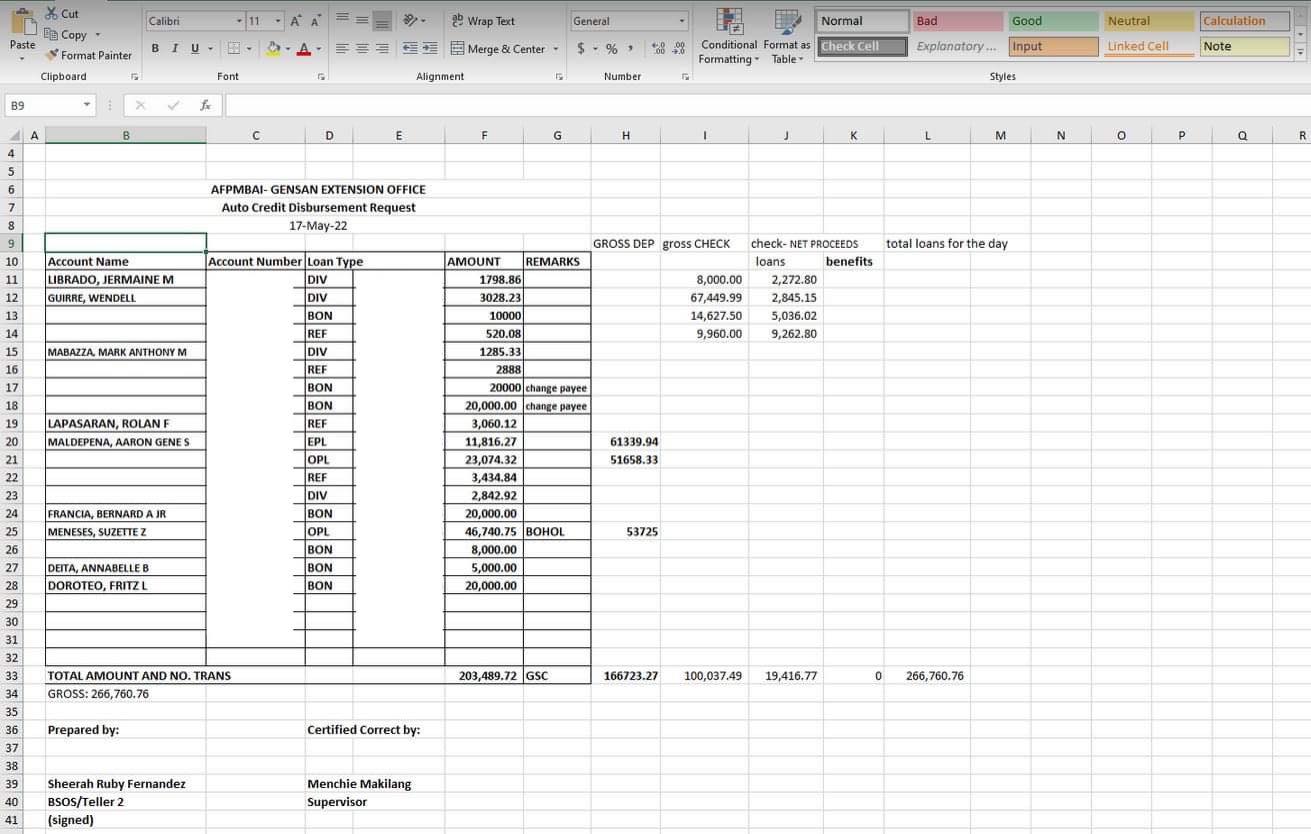Click the Paste clipboard icon
Viewport: 1311px width, 834px height.
(22, 20)
